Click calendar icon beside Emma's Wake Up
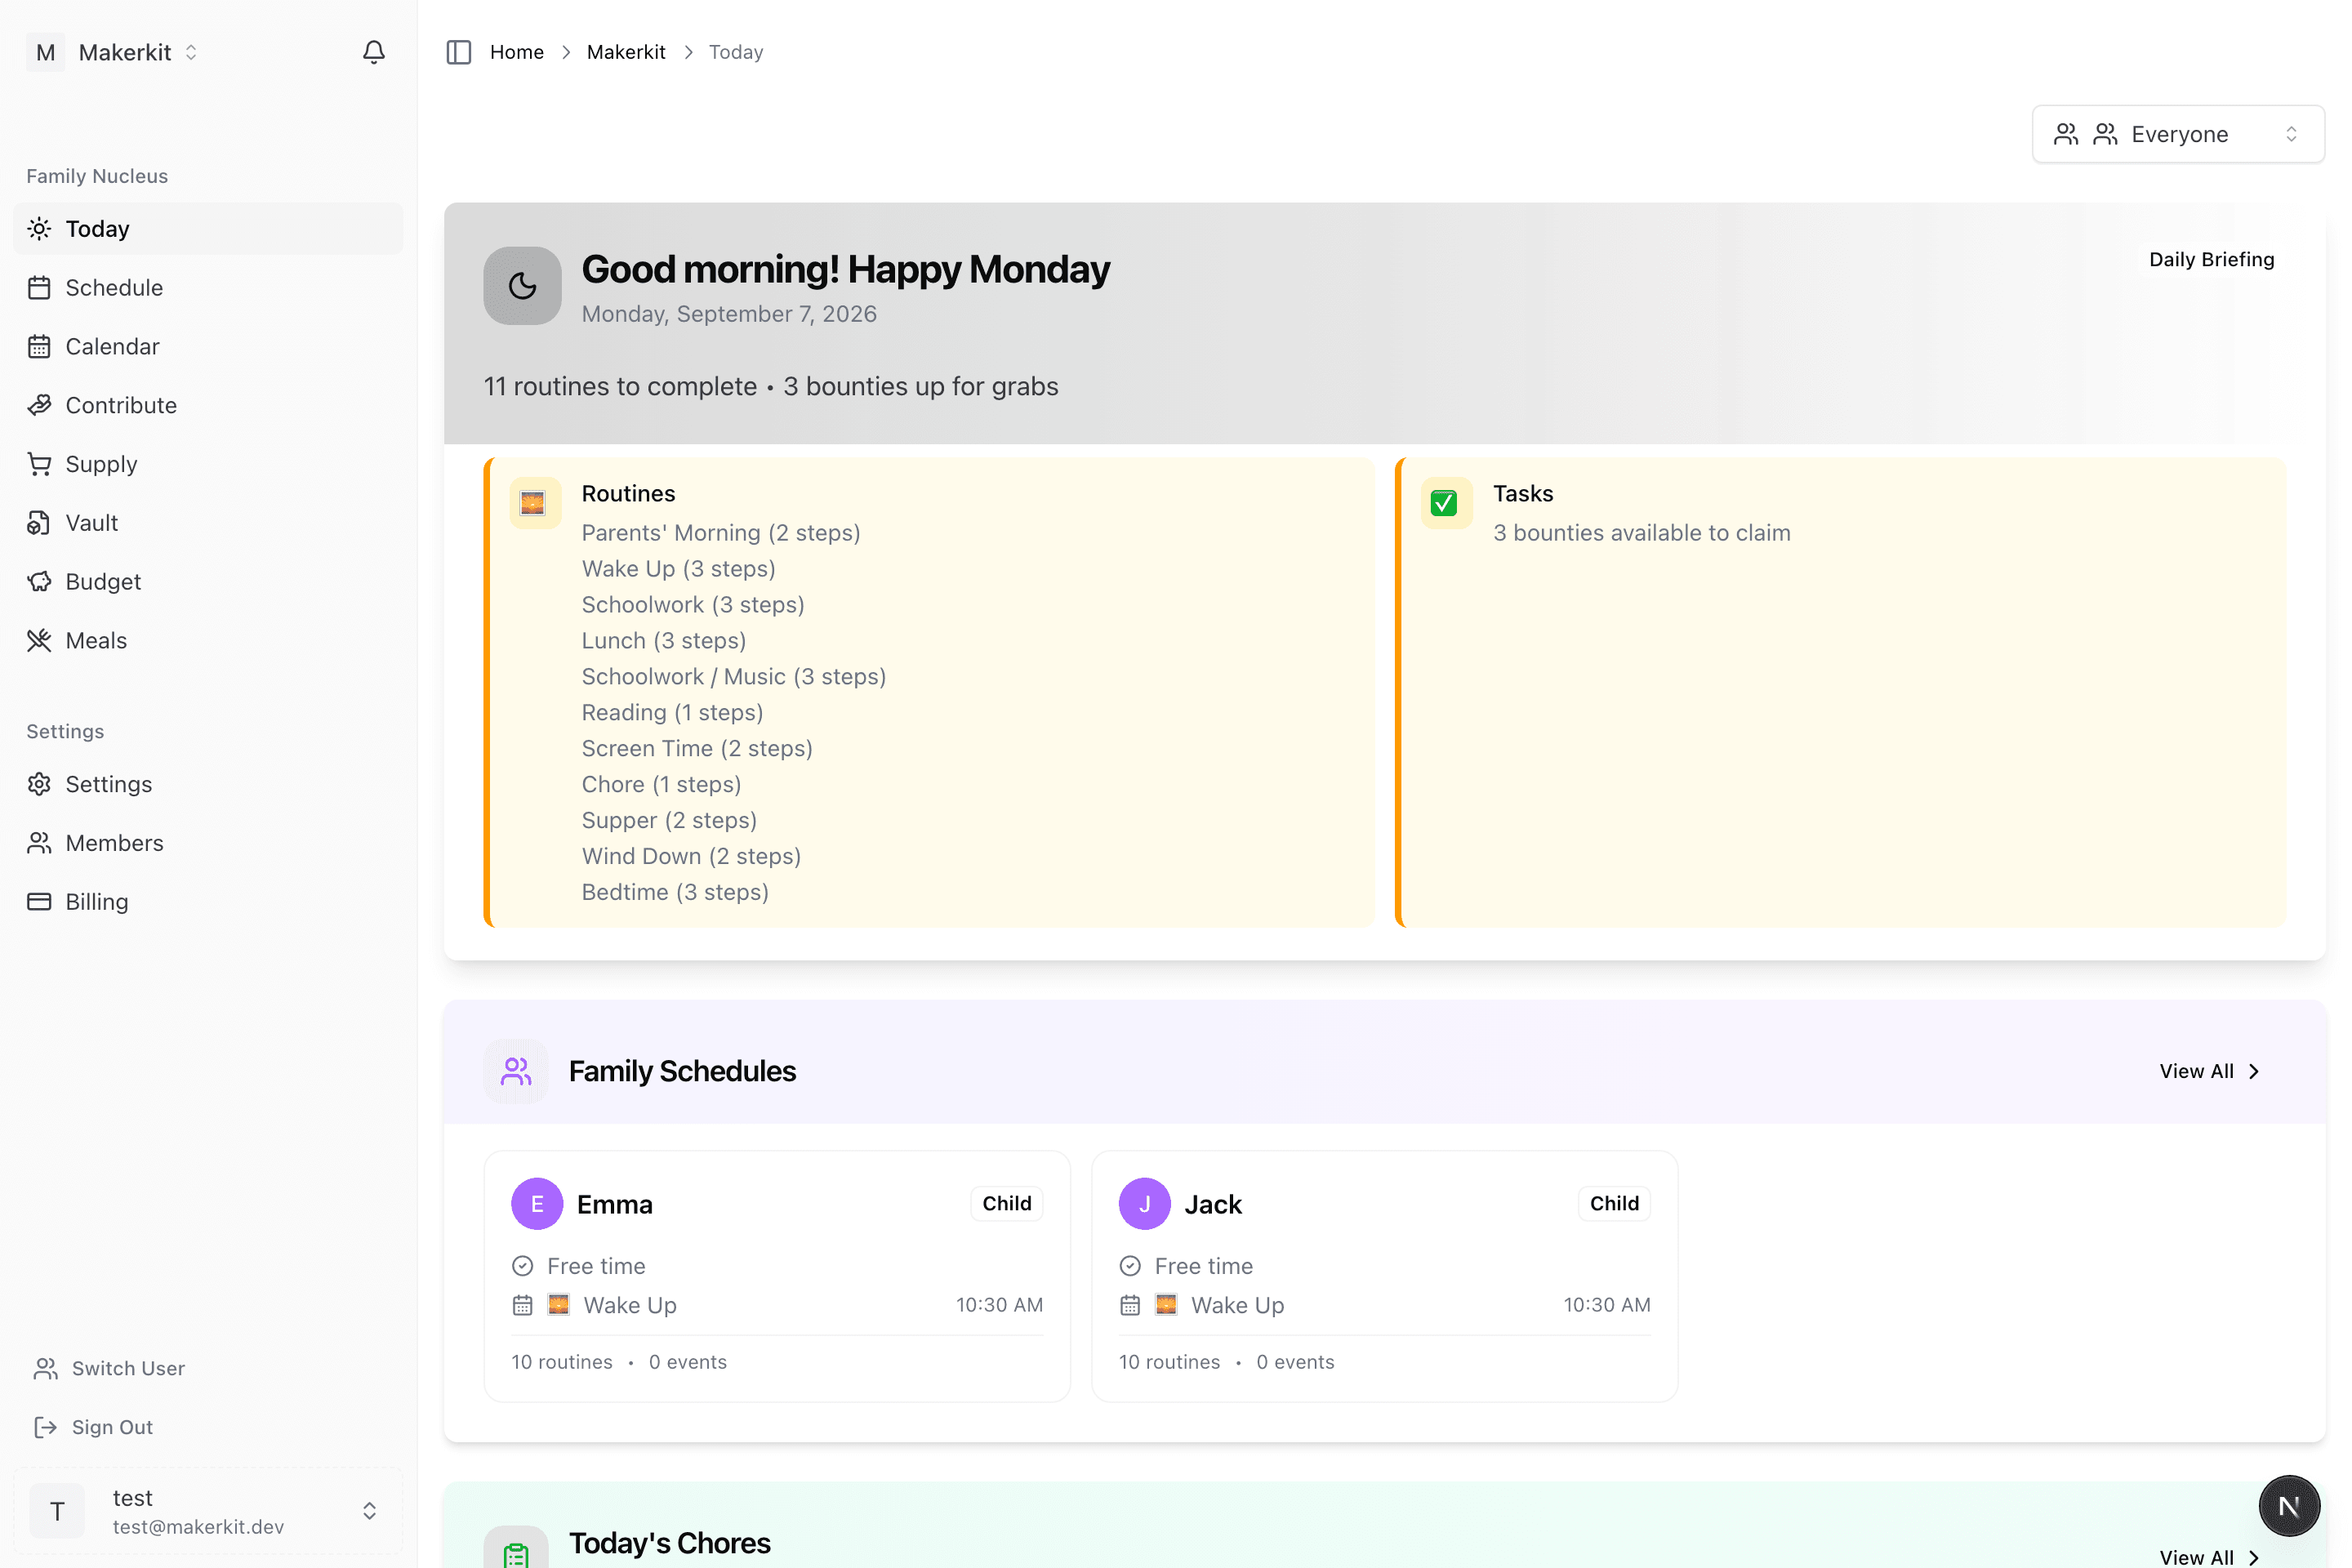2352x1568 pixels. tap(522, 1306)
